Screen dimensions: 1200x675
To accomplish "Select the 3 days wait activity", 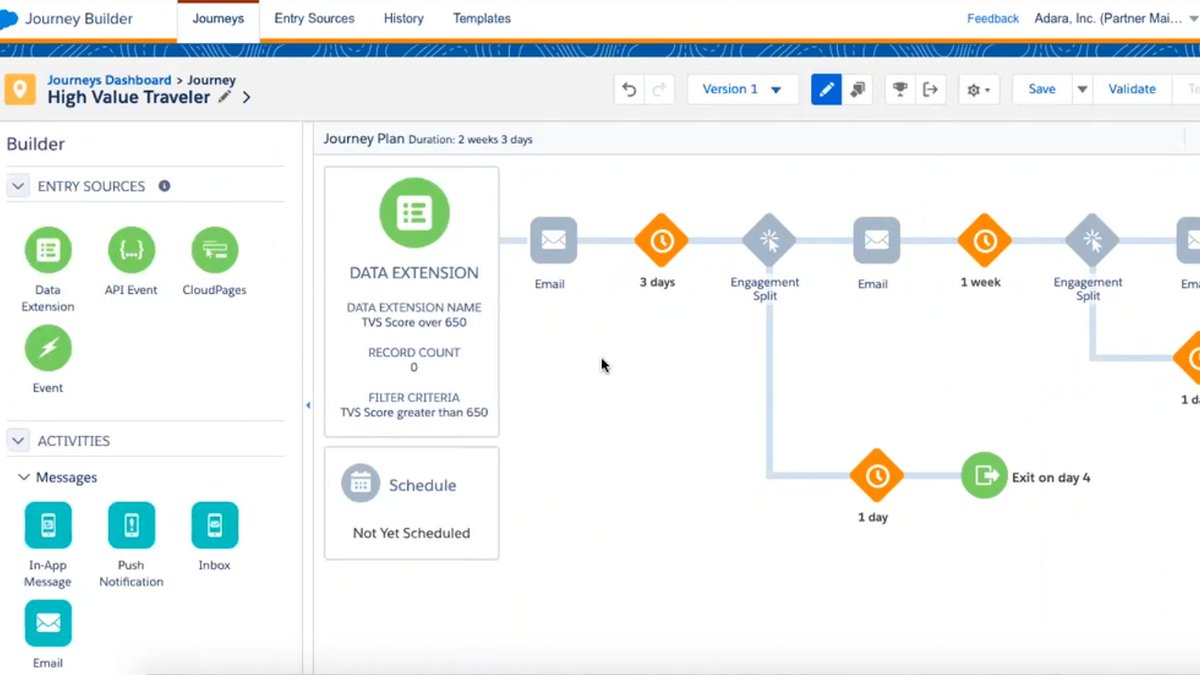I will pyautogui.click(x=661, y=240).
